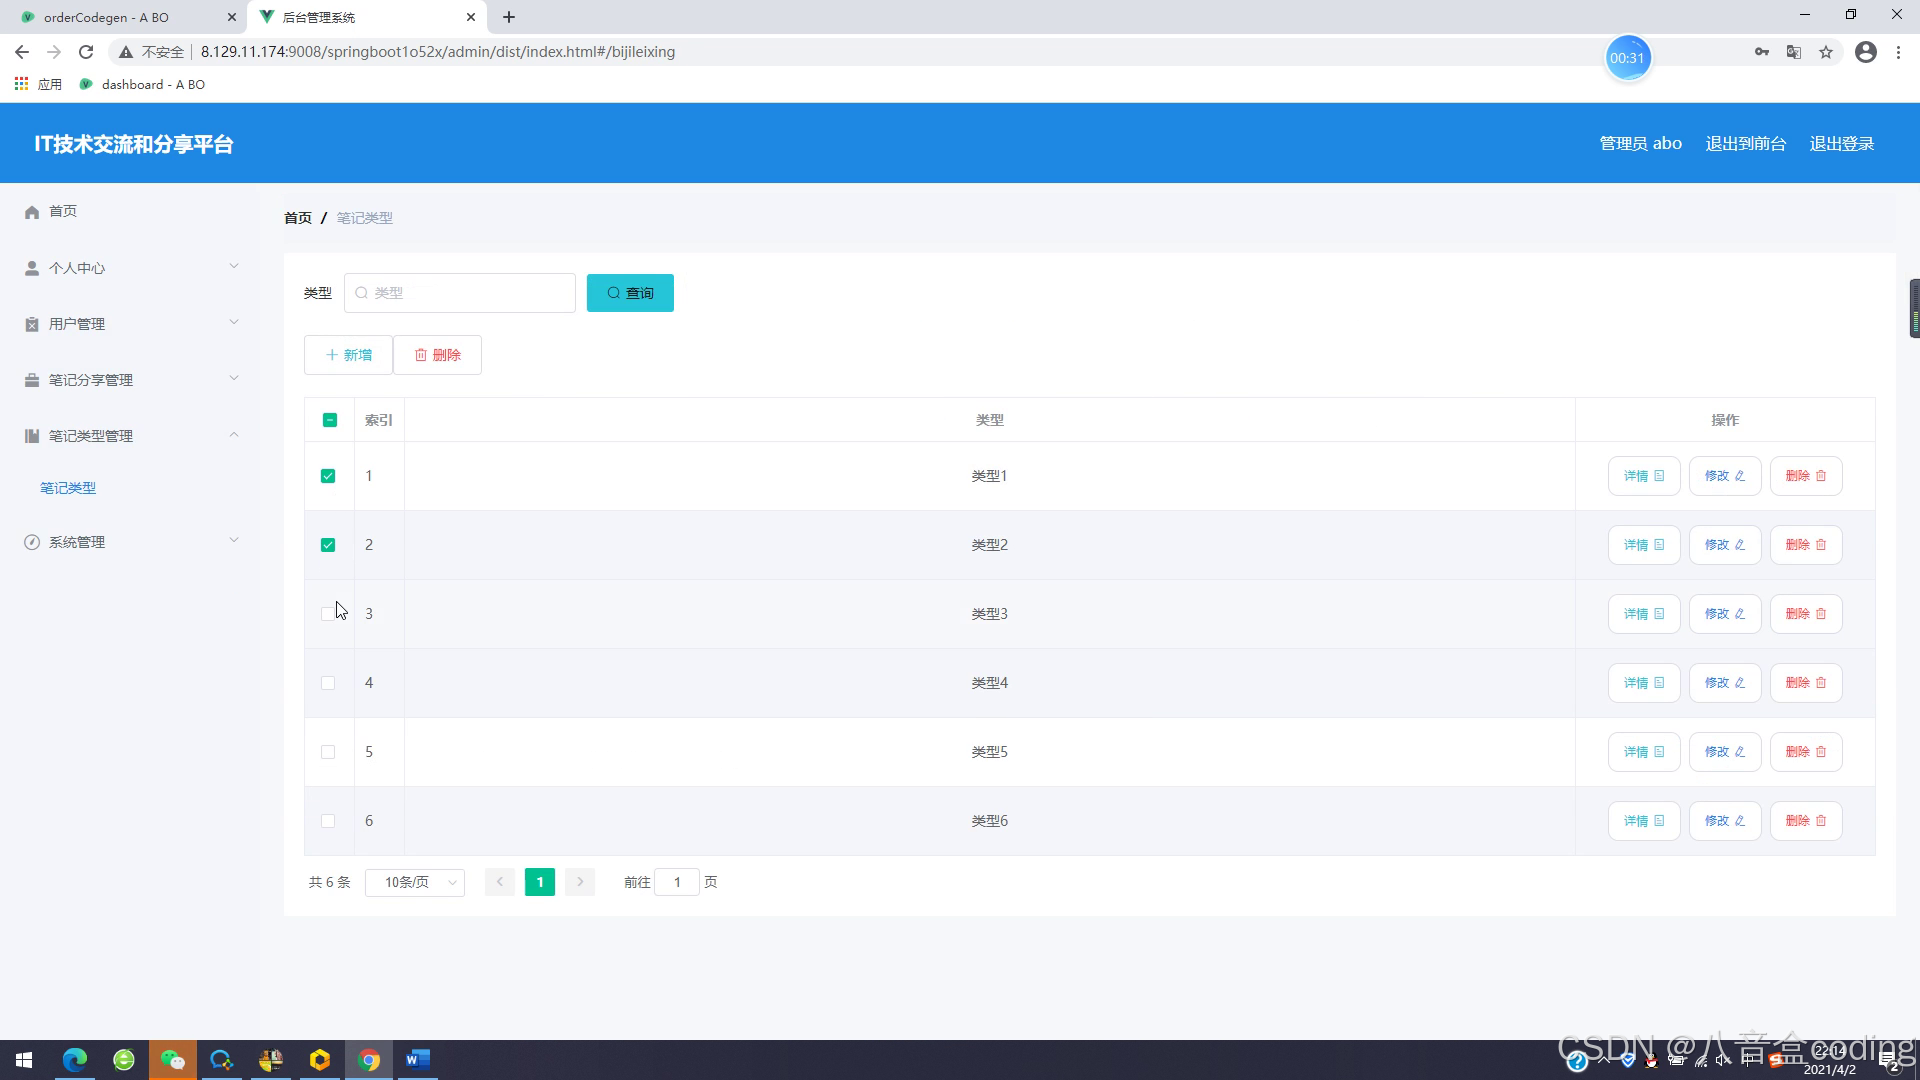Delete the 类型5 row
The width and height of the screenshot is (1920, 1080).
click(1806, 752)
